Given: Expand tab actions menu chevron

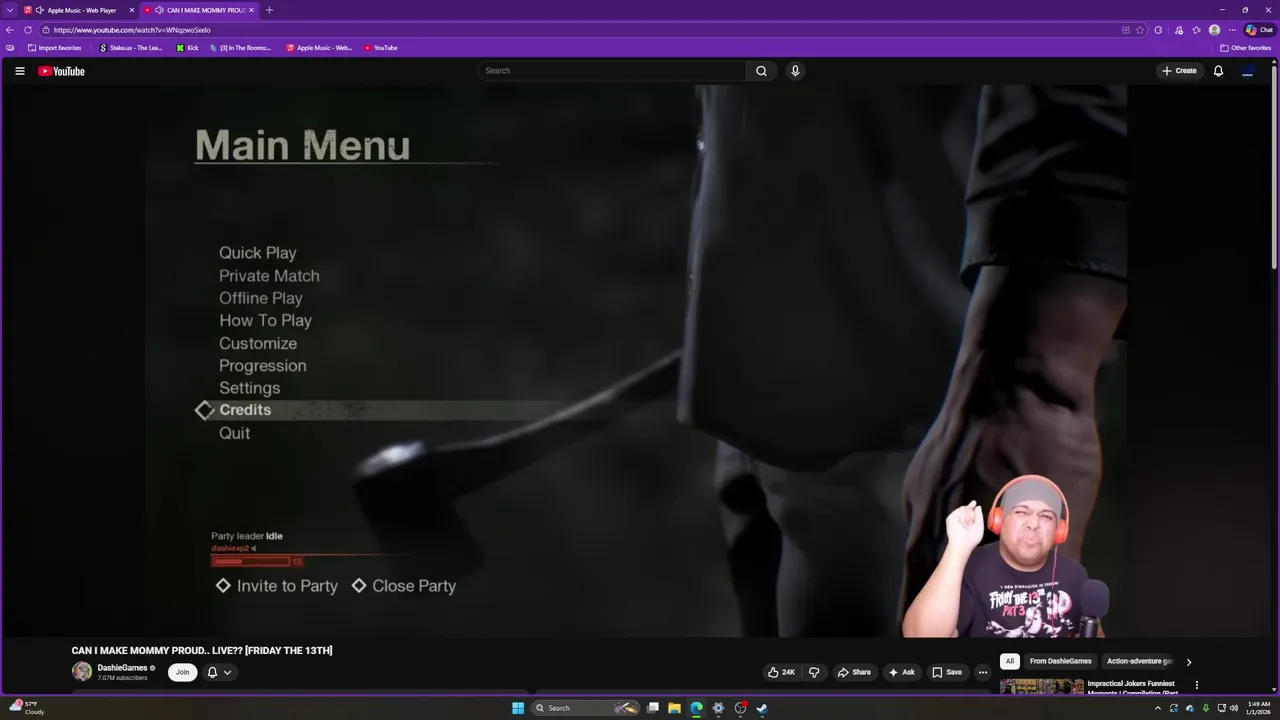Looking at the screenshot, I should point(10,10).
